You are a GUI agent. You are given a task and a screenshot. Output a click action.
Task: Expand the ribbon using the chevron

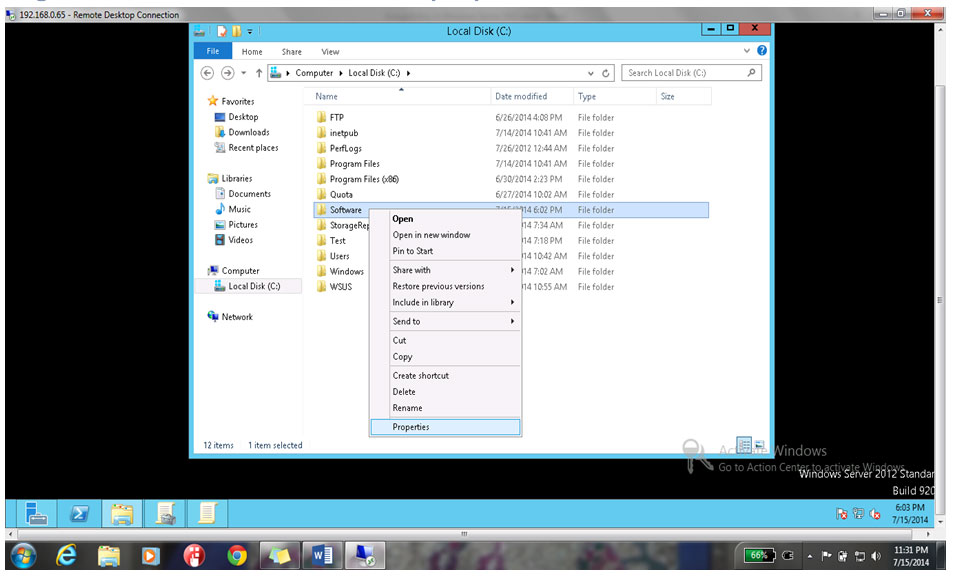(747, 50)
